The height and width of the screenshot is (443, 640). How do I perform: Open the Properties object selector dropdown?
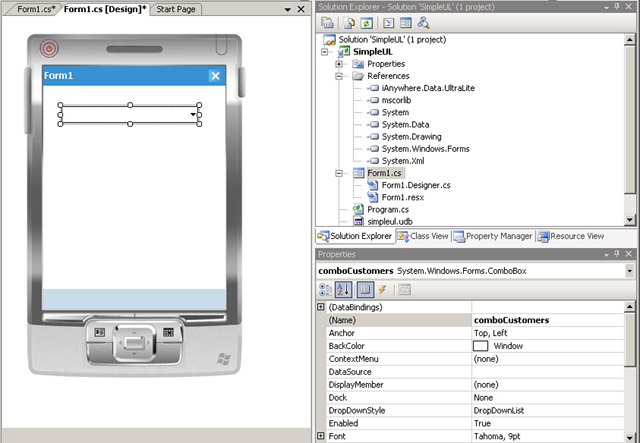(x=629, y=271)
